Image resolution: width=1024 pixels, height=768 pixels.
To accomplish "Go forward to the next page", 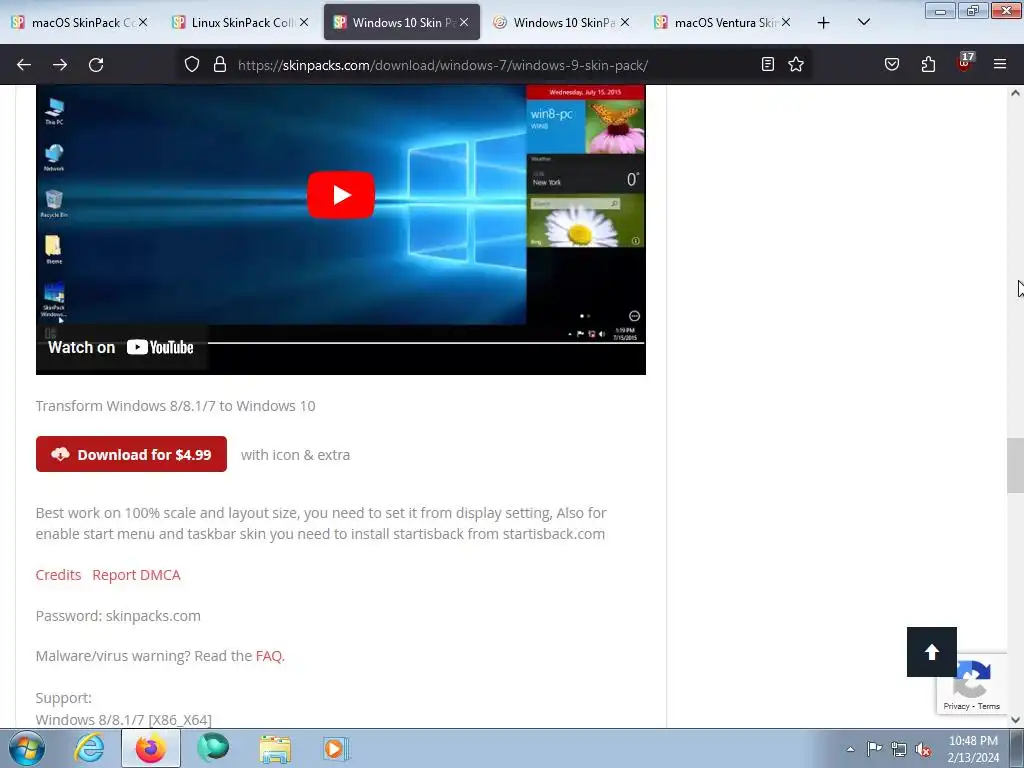I will [60, 65].
